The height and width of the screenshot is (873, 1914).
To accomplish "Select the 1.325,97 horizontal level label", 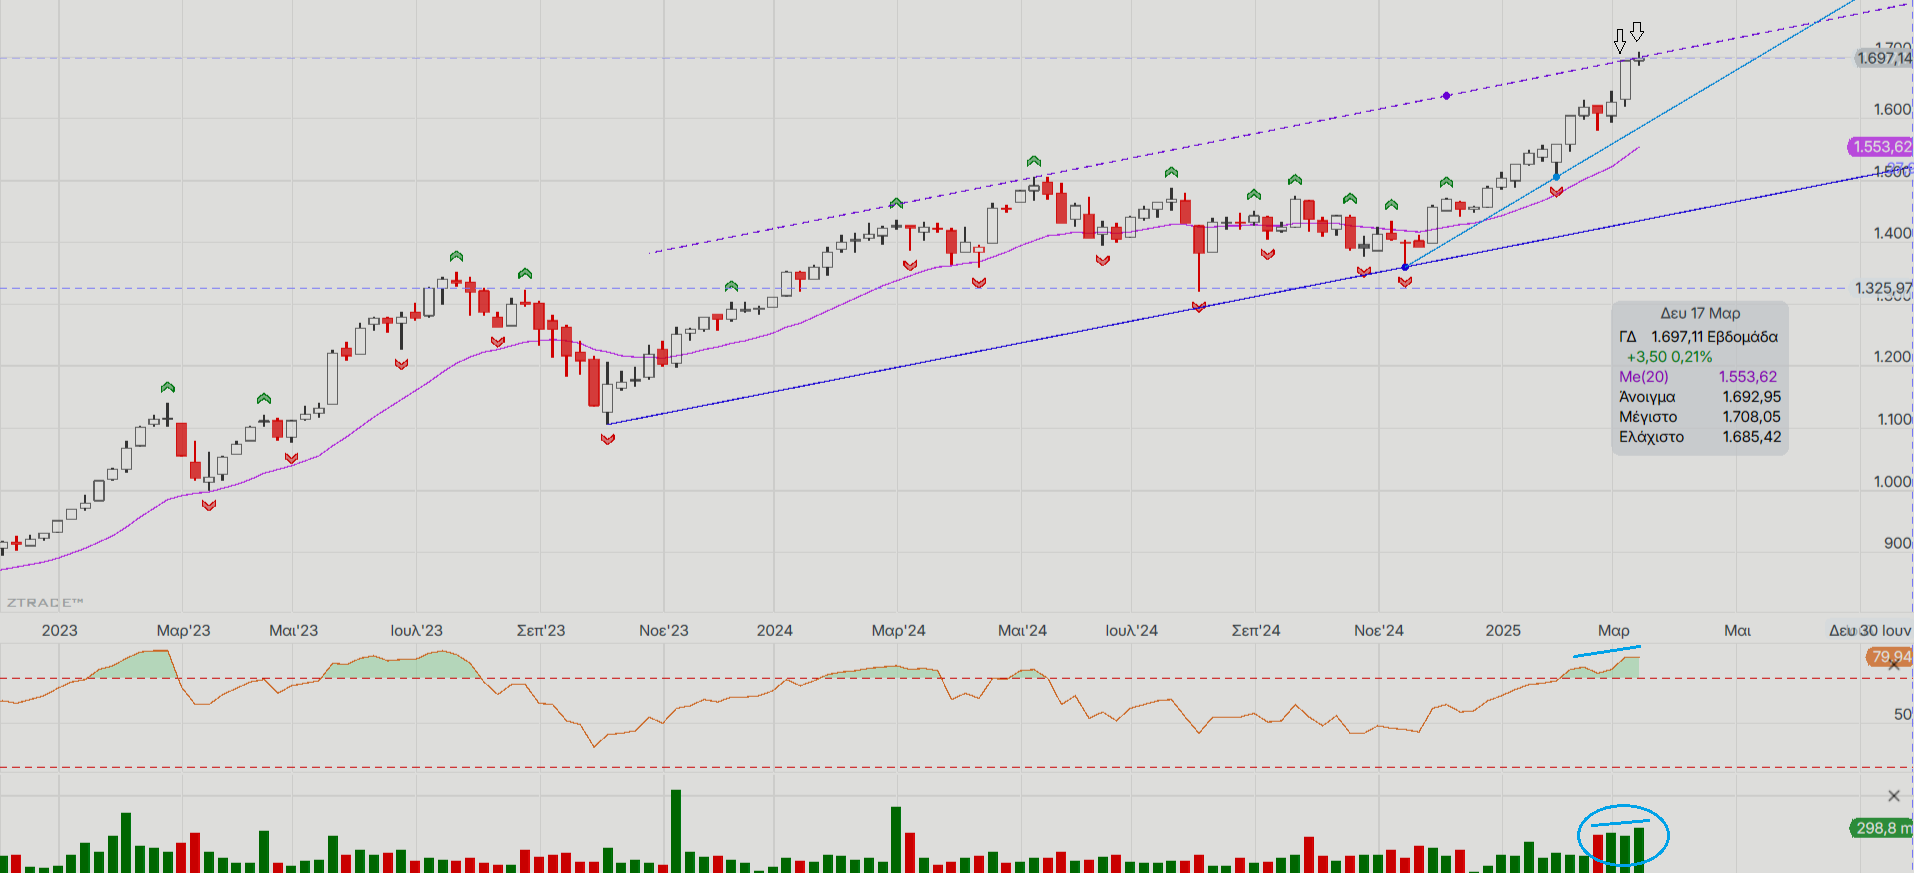I will click(1882, 288).
